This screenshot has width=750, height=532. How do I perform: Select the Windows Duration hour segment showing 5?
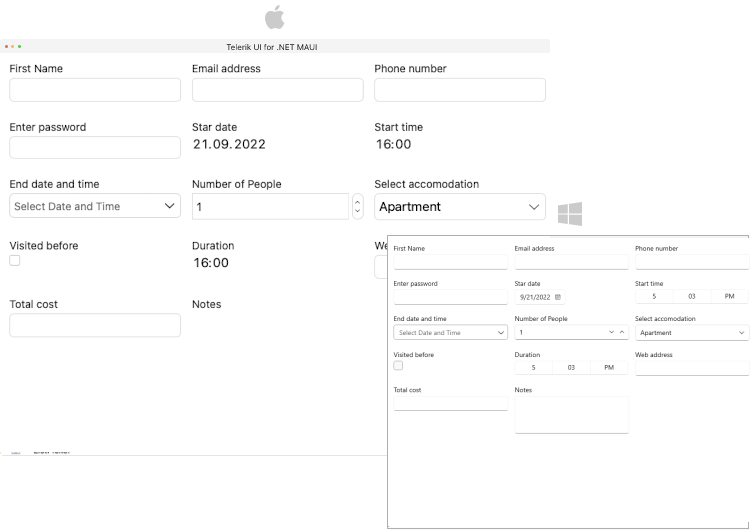click(533, 368)
